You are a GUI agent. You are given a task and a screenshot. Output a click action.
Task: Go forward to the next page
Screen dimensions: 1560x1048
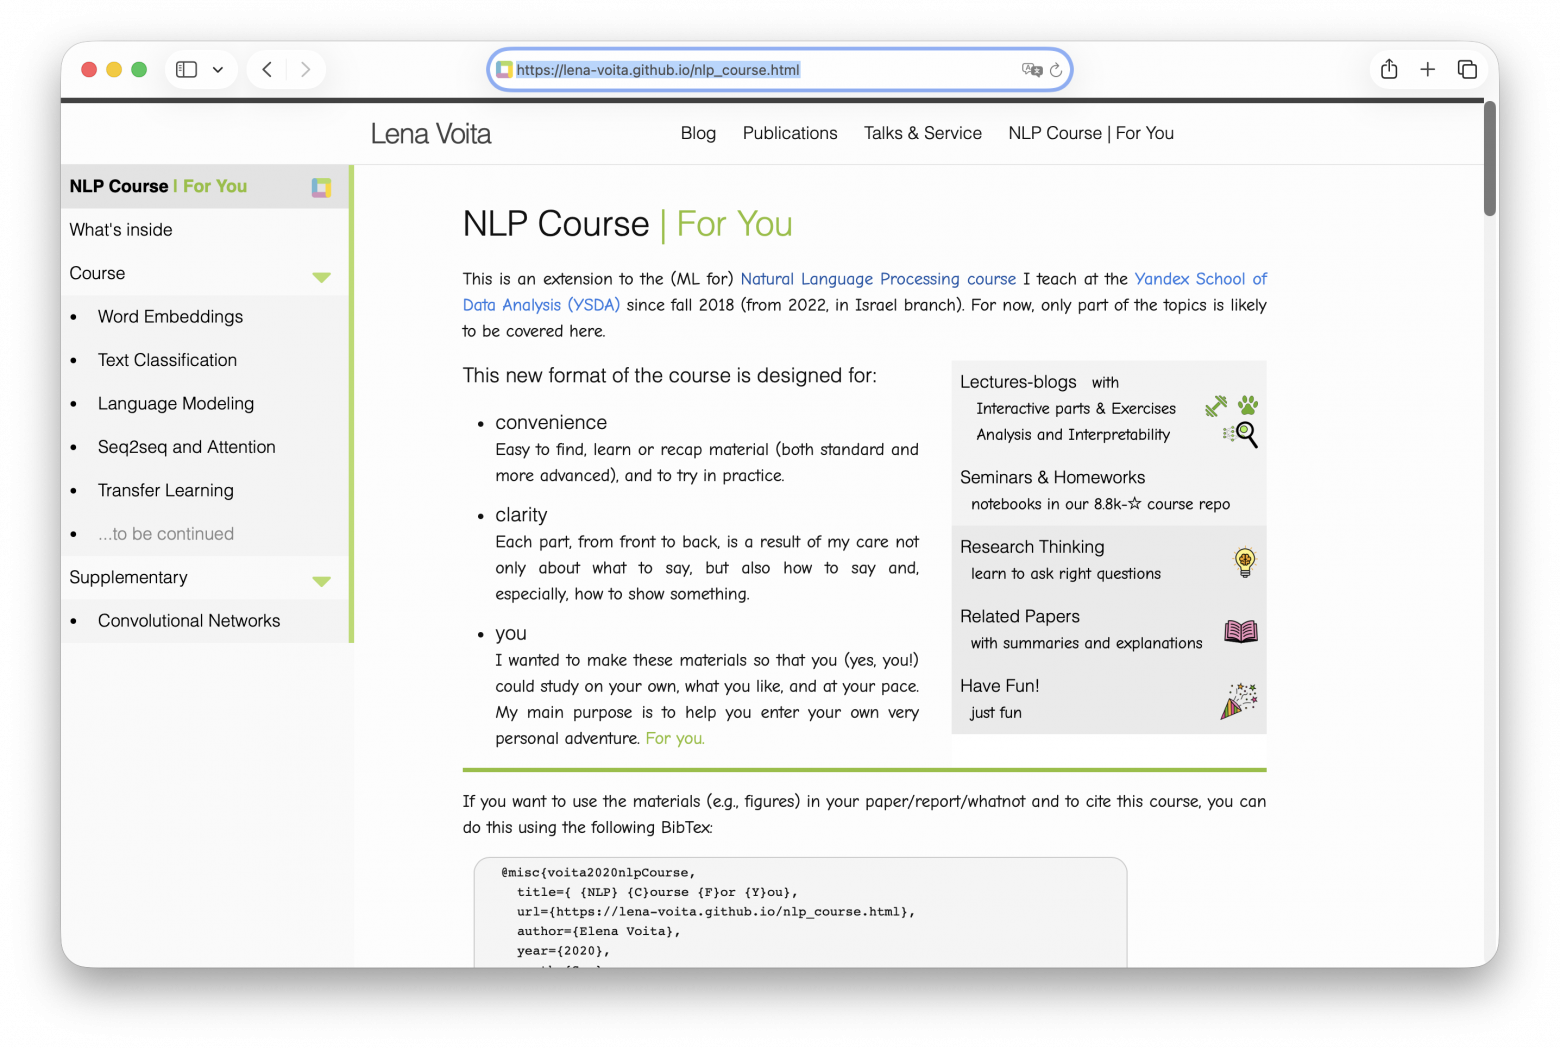pos(305,69)
